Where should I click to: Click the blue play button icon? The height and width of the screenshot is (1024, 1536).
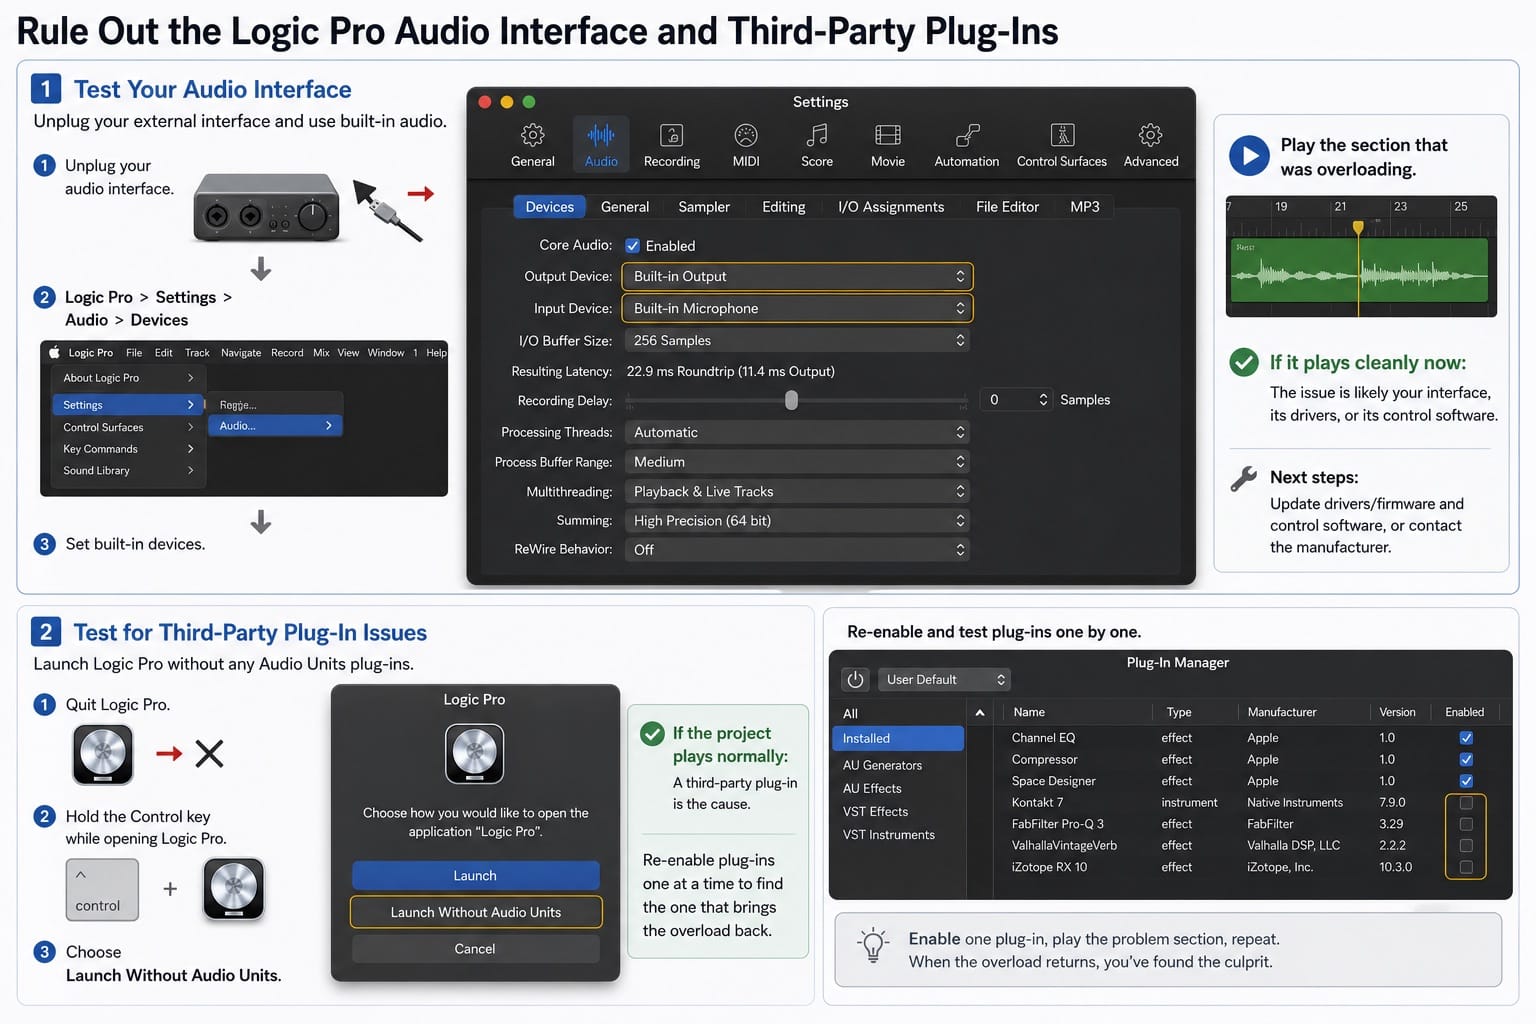[x=1249, y=156]
